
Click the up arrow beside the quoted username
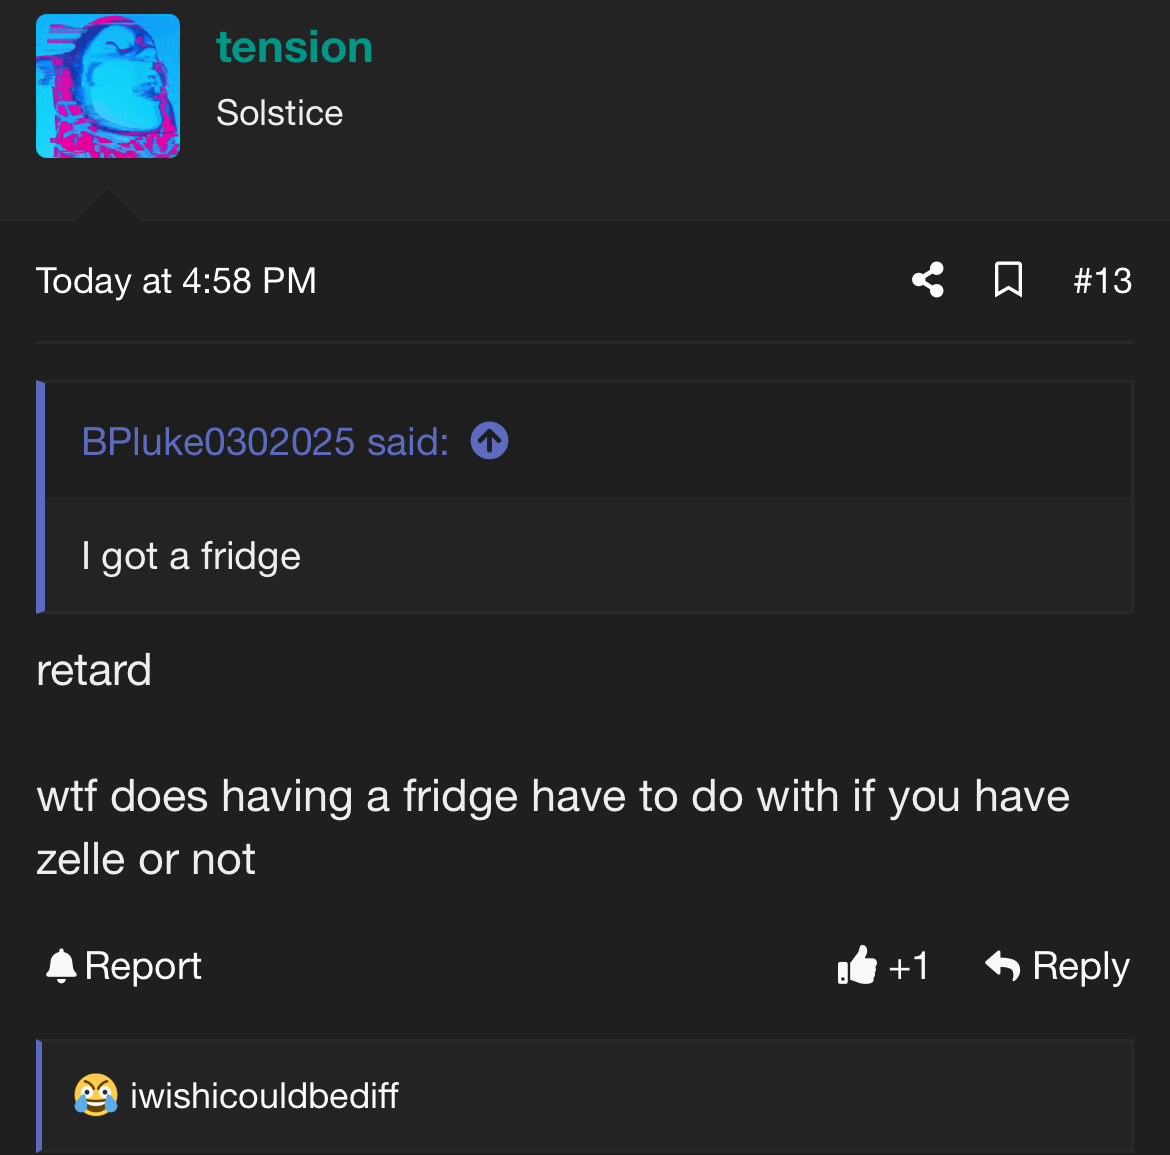[489, 441]
